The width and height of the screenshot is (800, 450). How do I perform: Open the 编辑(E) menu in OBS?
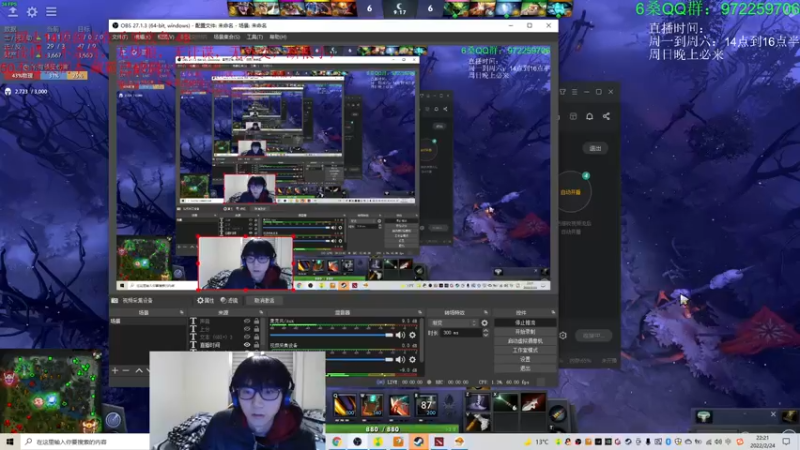[x=143, y=37]
